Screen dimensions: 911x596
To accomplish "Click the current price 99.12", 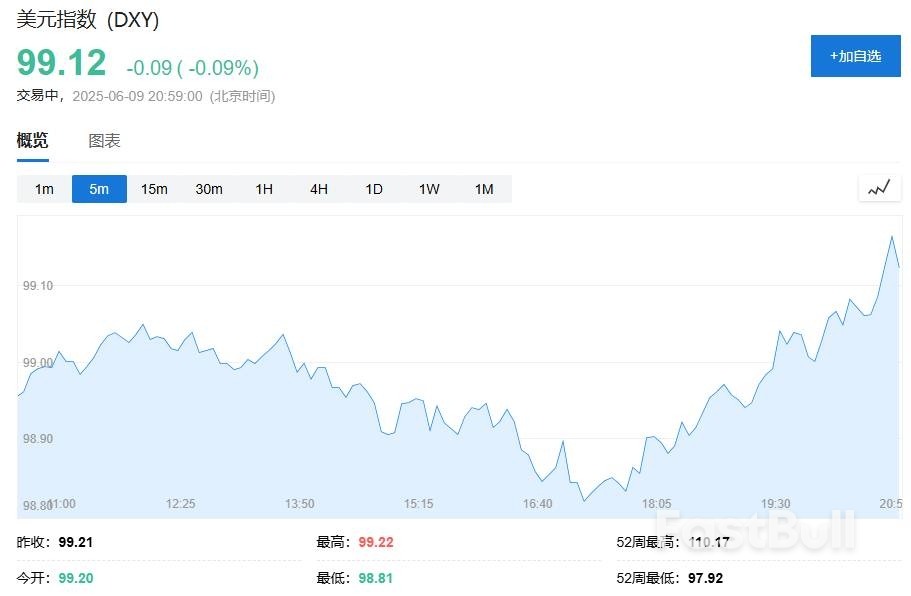I will (x=61, y=63).
